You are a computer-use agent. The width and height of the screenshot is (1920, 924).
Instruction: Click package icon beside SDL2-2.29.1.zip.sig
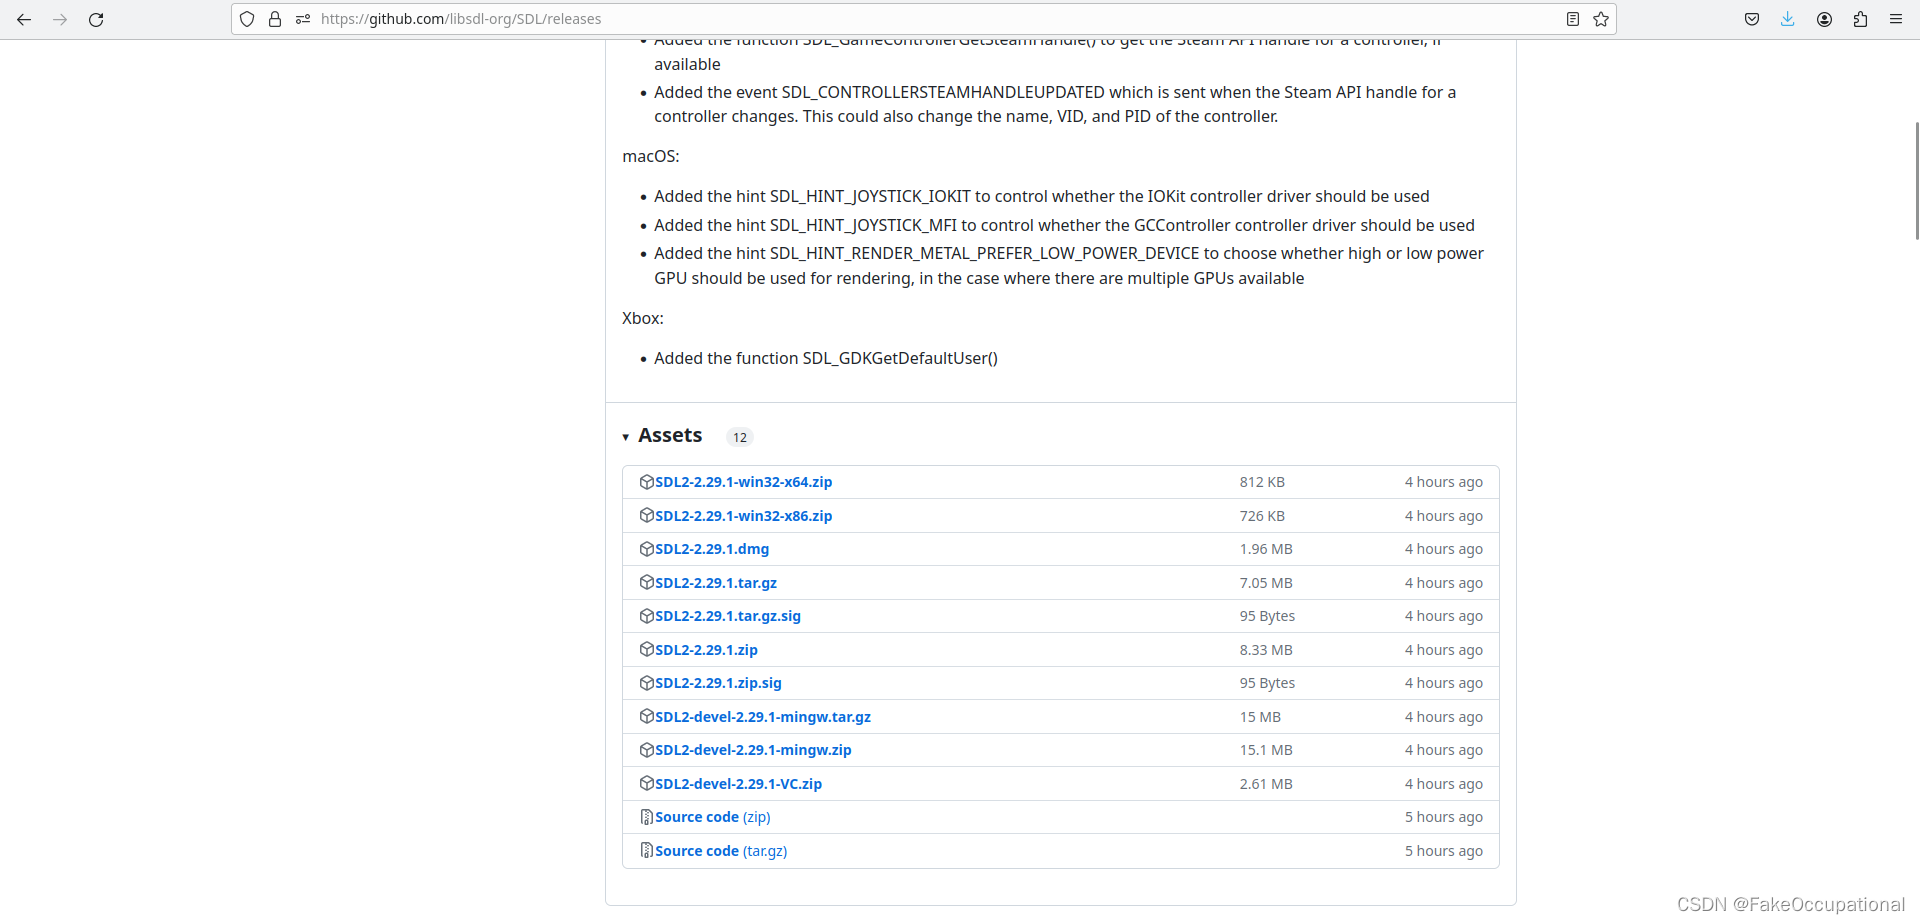[647, 683]
